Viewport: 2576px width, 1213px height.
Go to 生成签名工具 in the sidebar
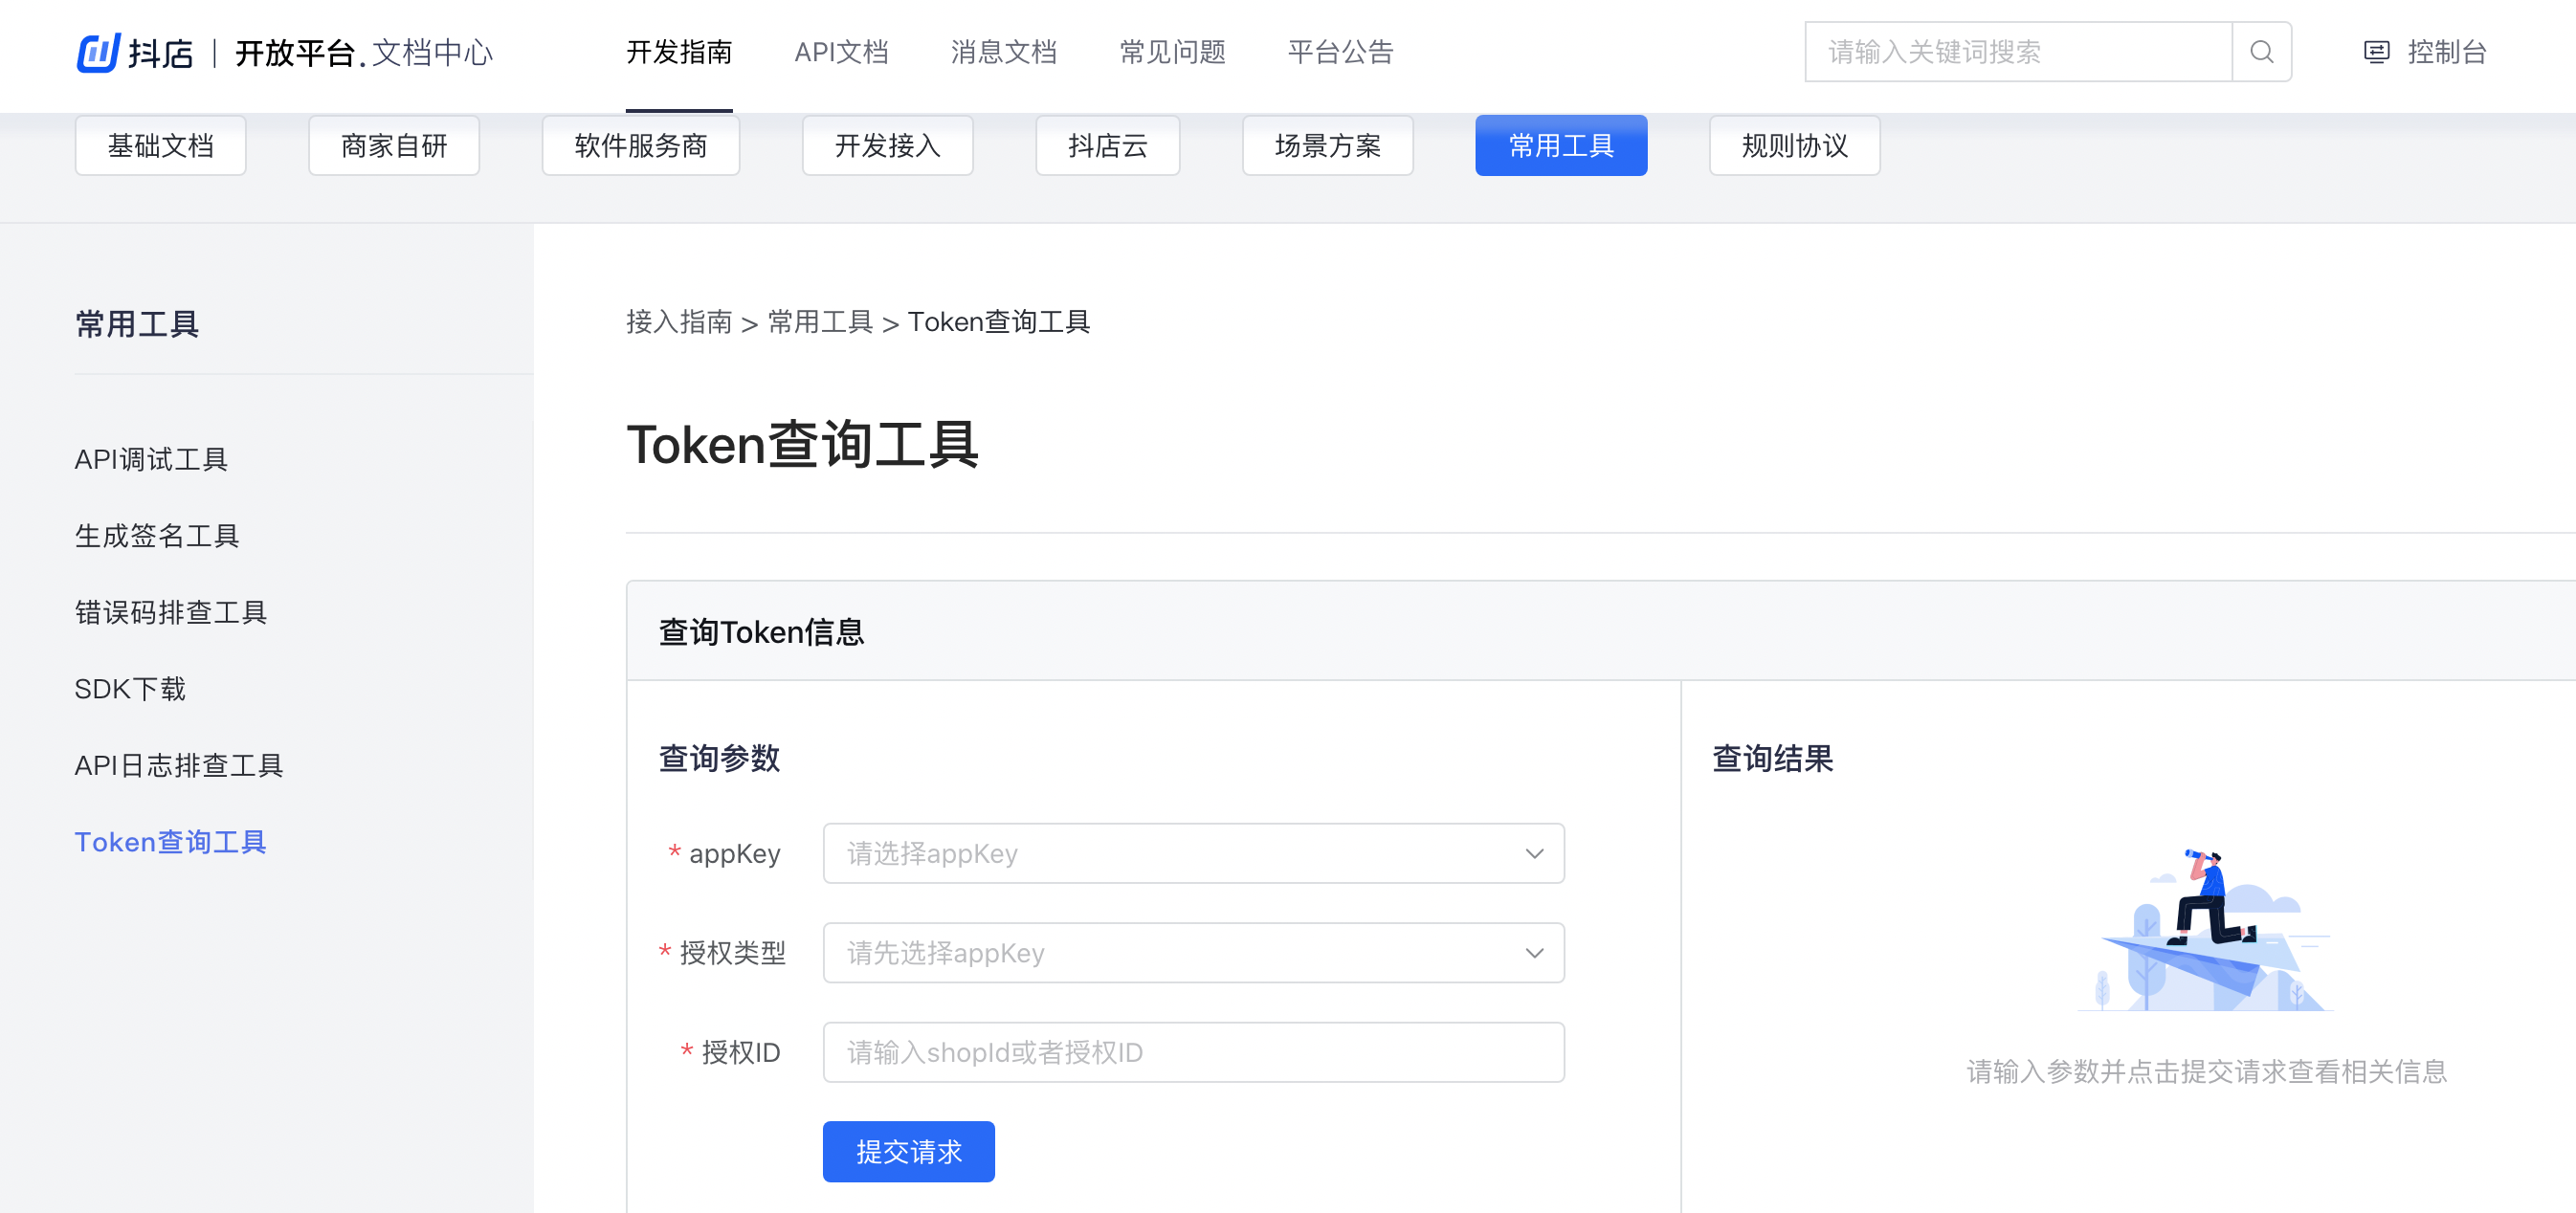click(x=157, y=536)
